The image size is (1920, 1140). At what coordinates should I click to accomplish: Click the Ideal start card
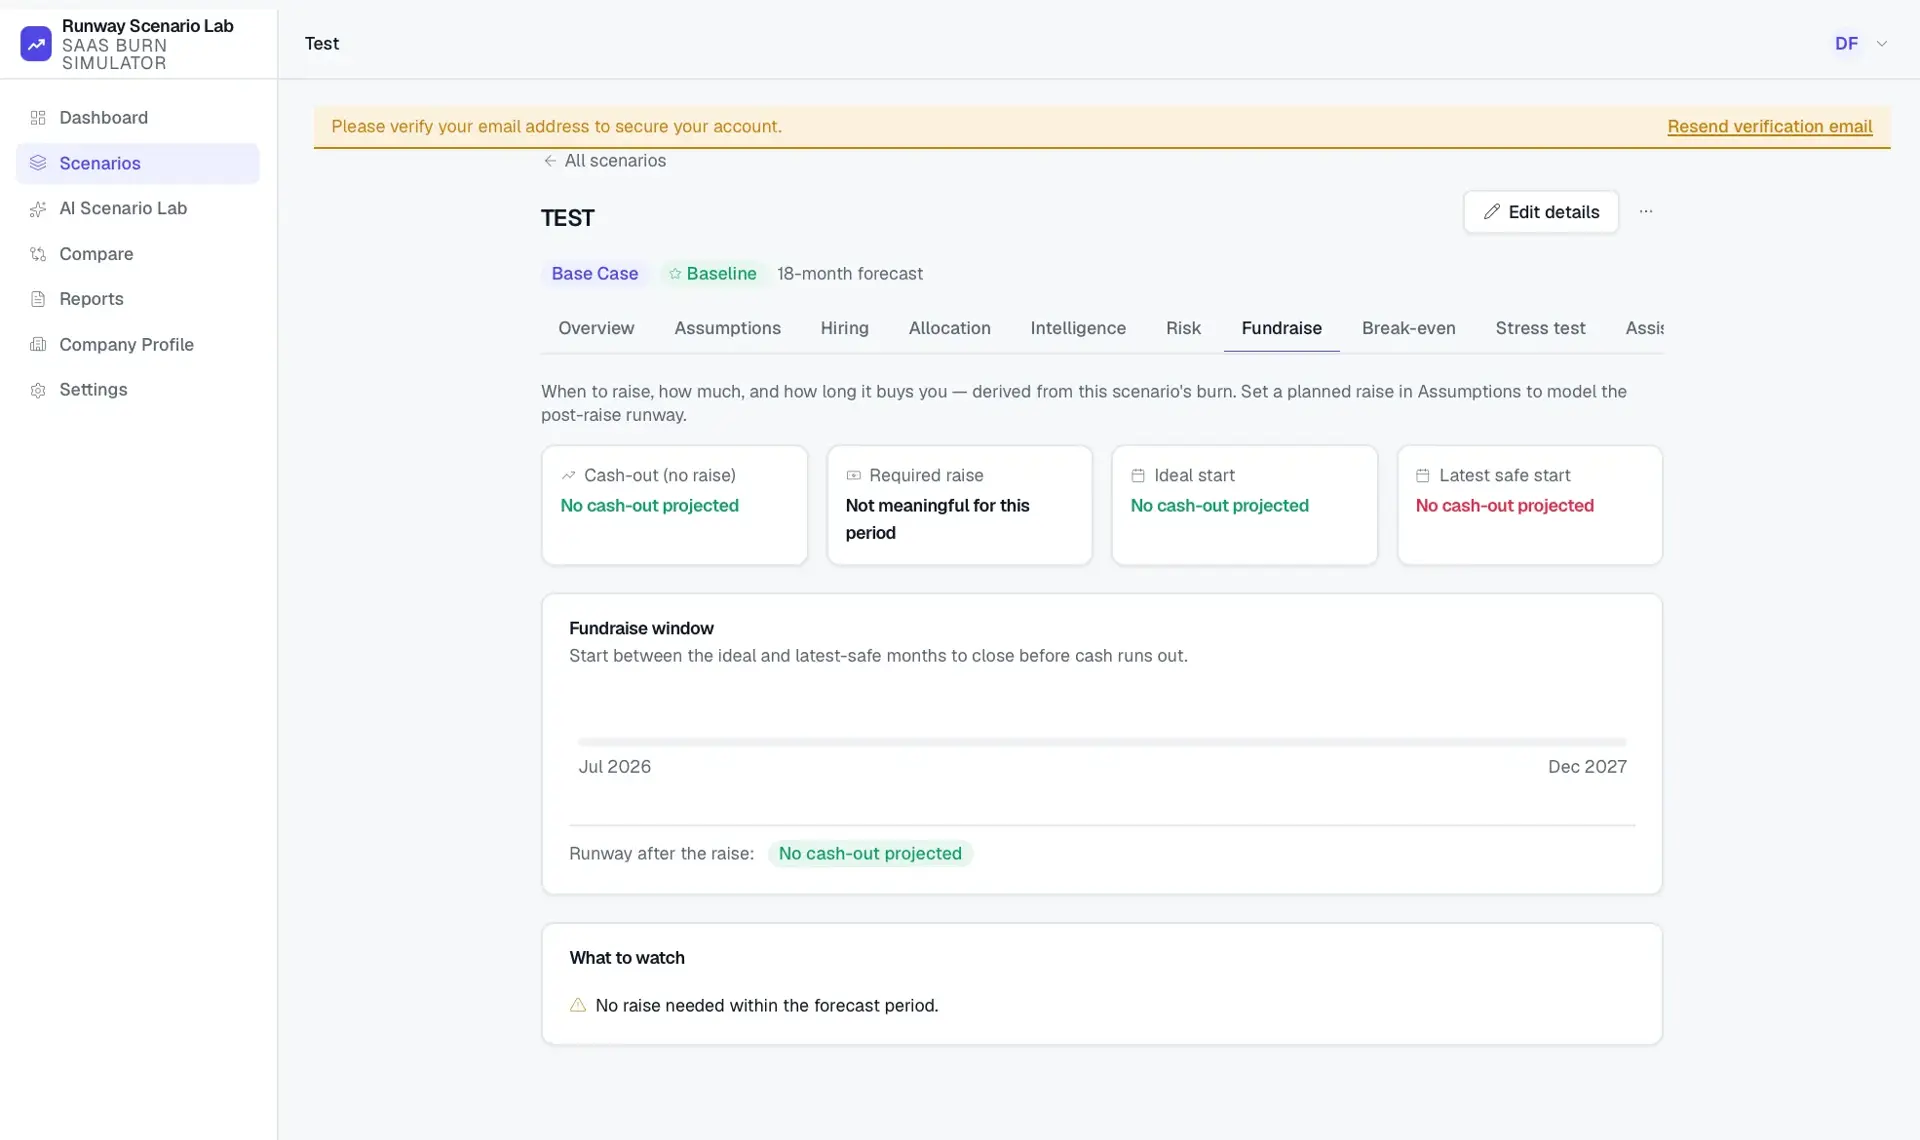1244,505
